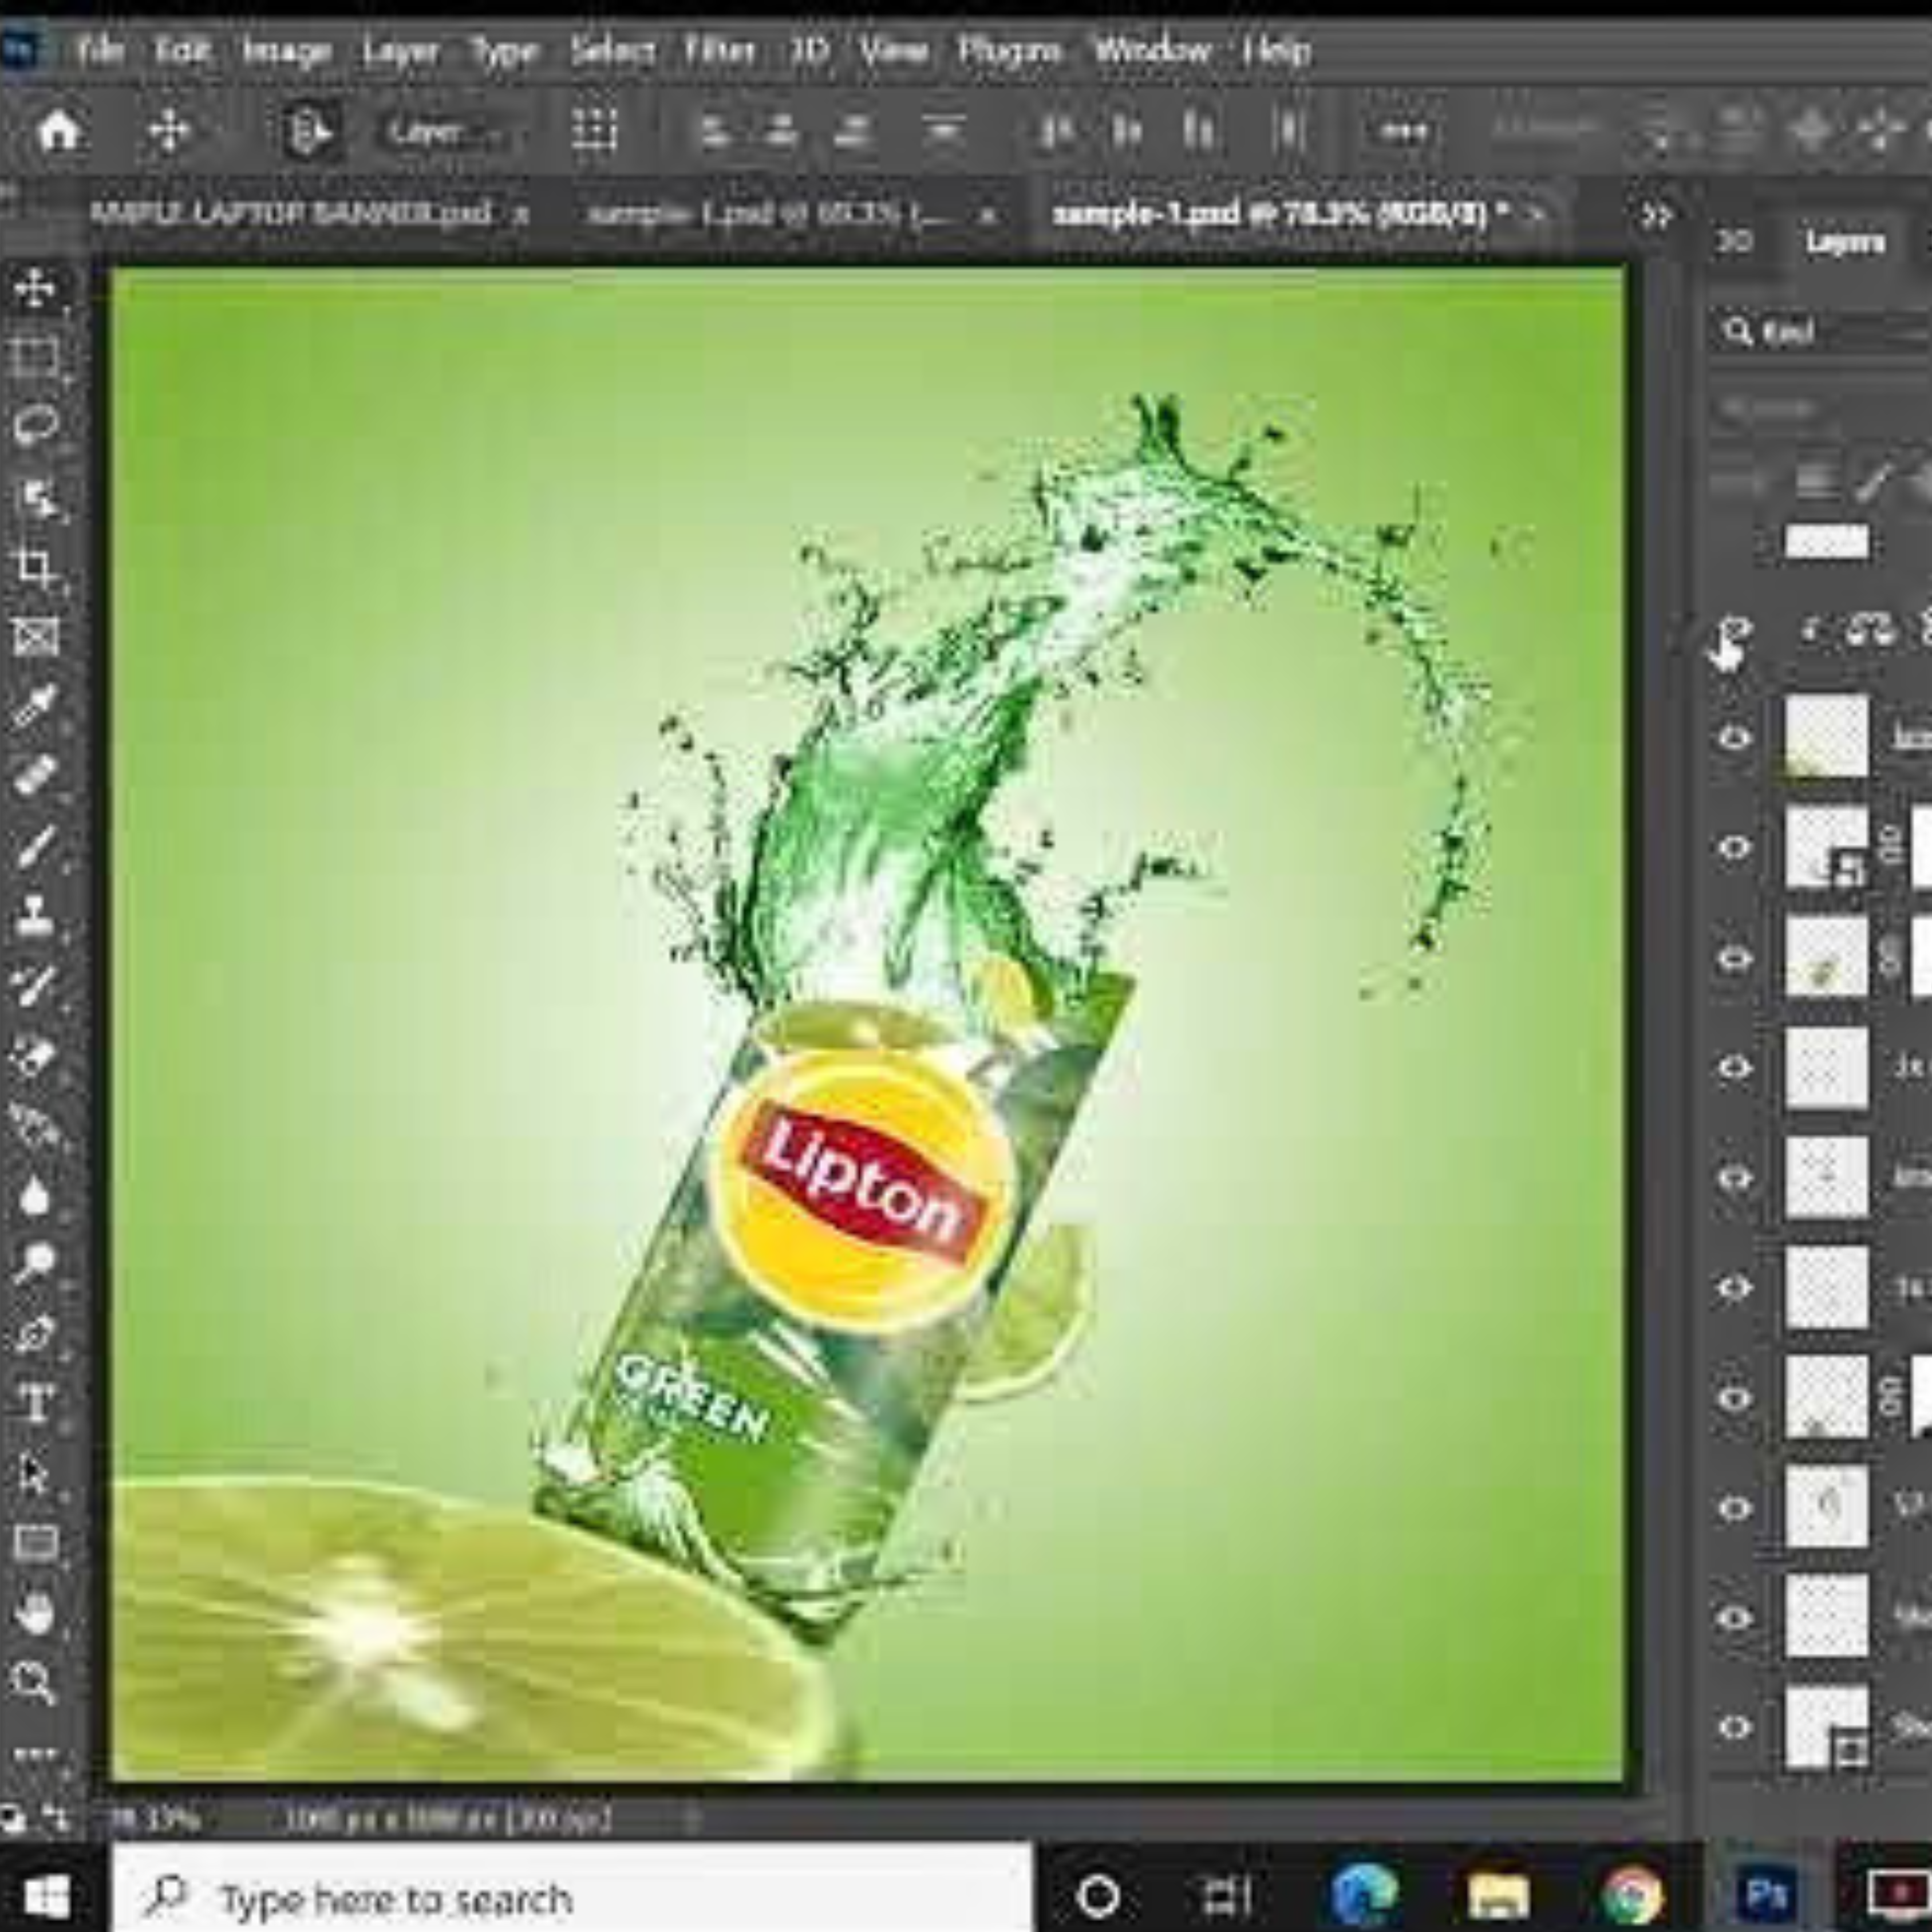Toggle eye of fourth layer from top
The image size is (1932, 1932).
[1735, 1068]
